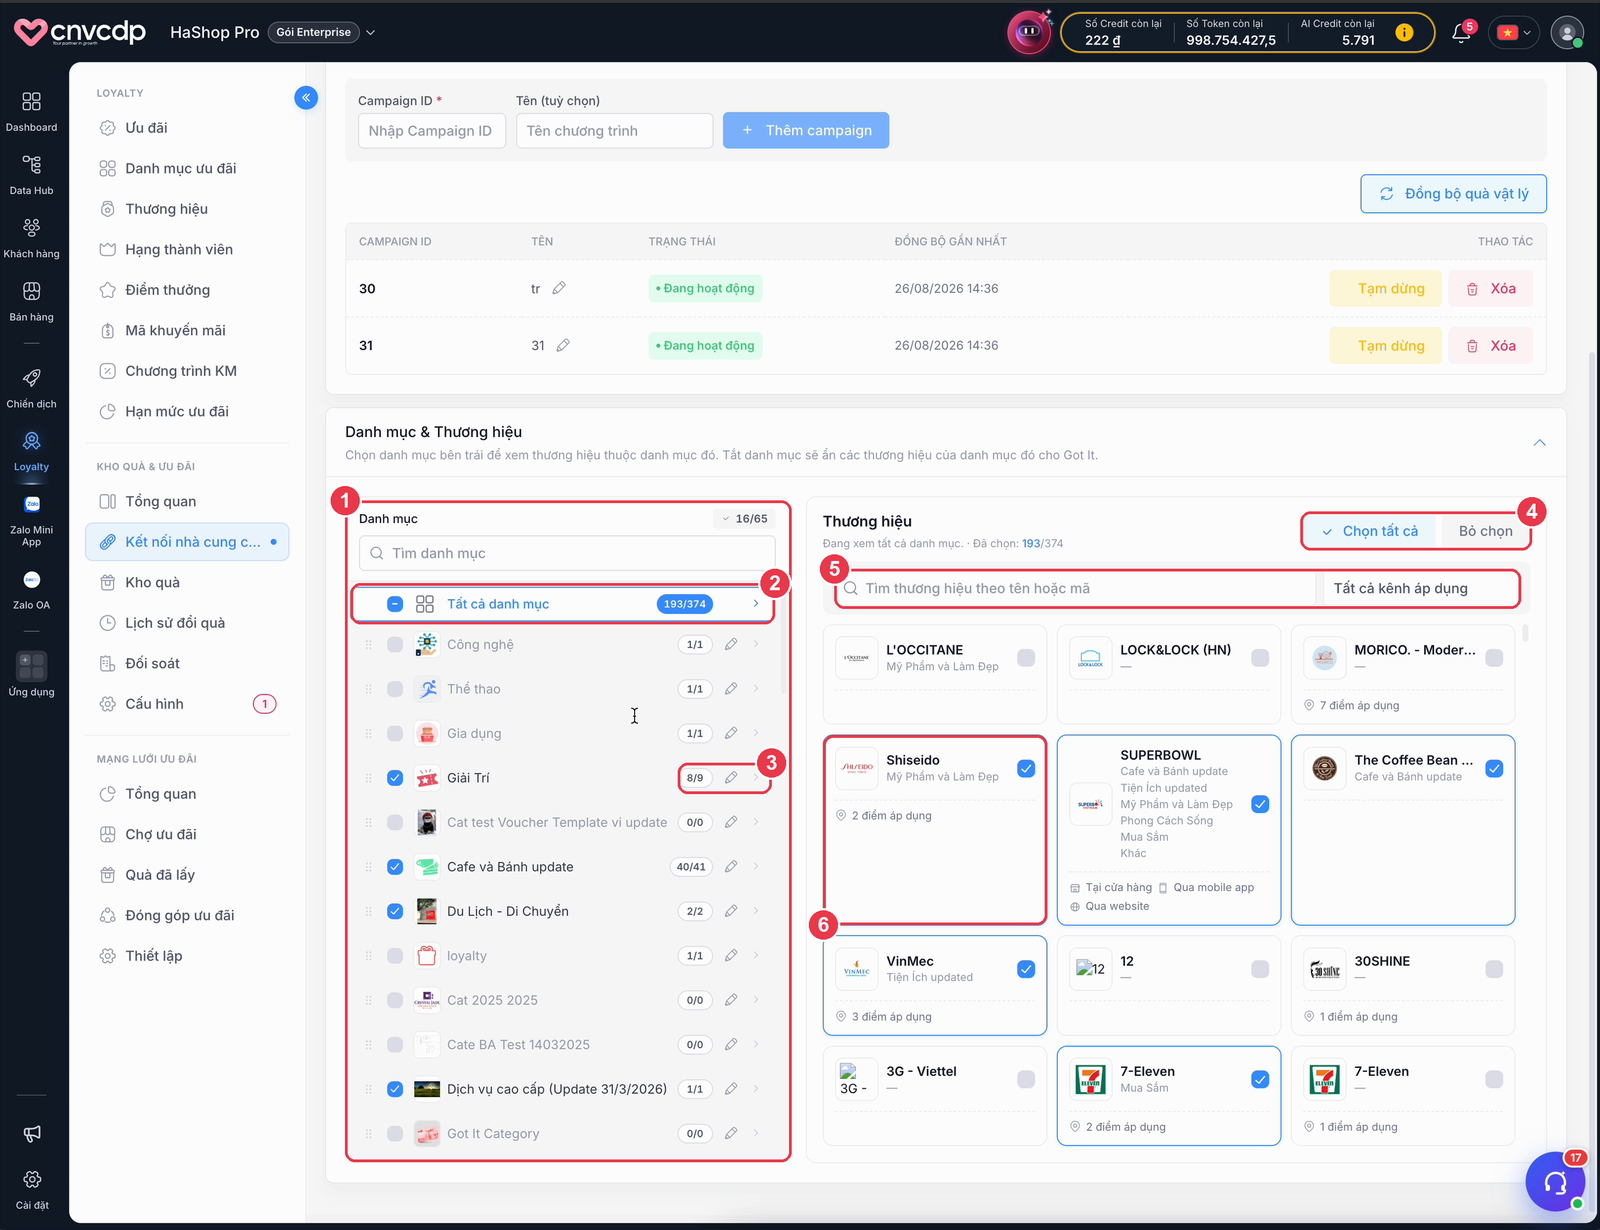Open Cấu hình menu item

click(154, 704)
